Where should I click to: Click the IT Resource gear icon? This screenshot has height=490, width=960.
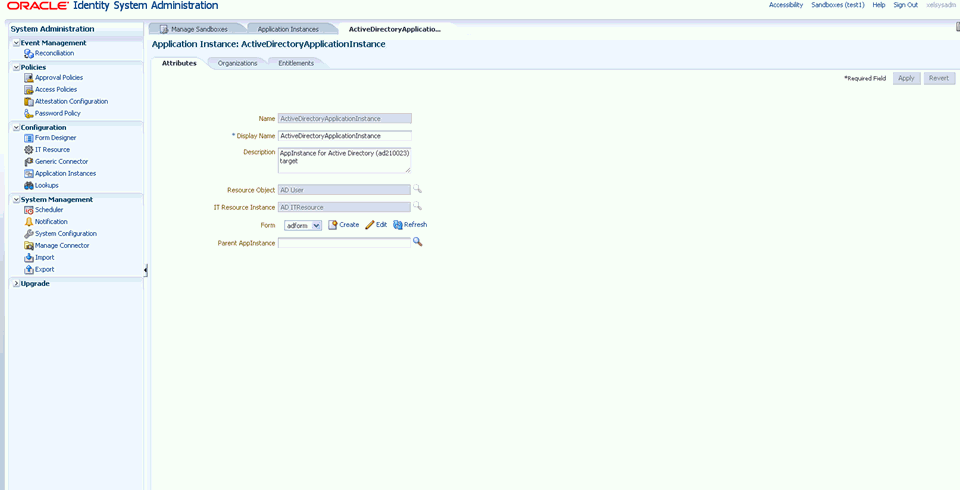[29, 149]
